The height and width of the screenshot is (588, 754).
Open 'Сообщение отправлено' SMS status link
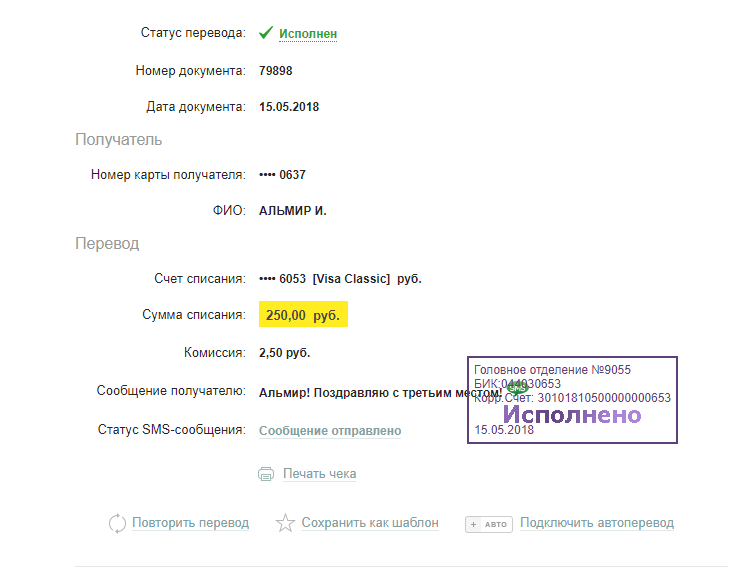[x=330, y=431]
